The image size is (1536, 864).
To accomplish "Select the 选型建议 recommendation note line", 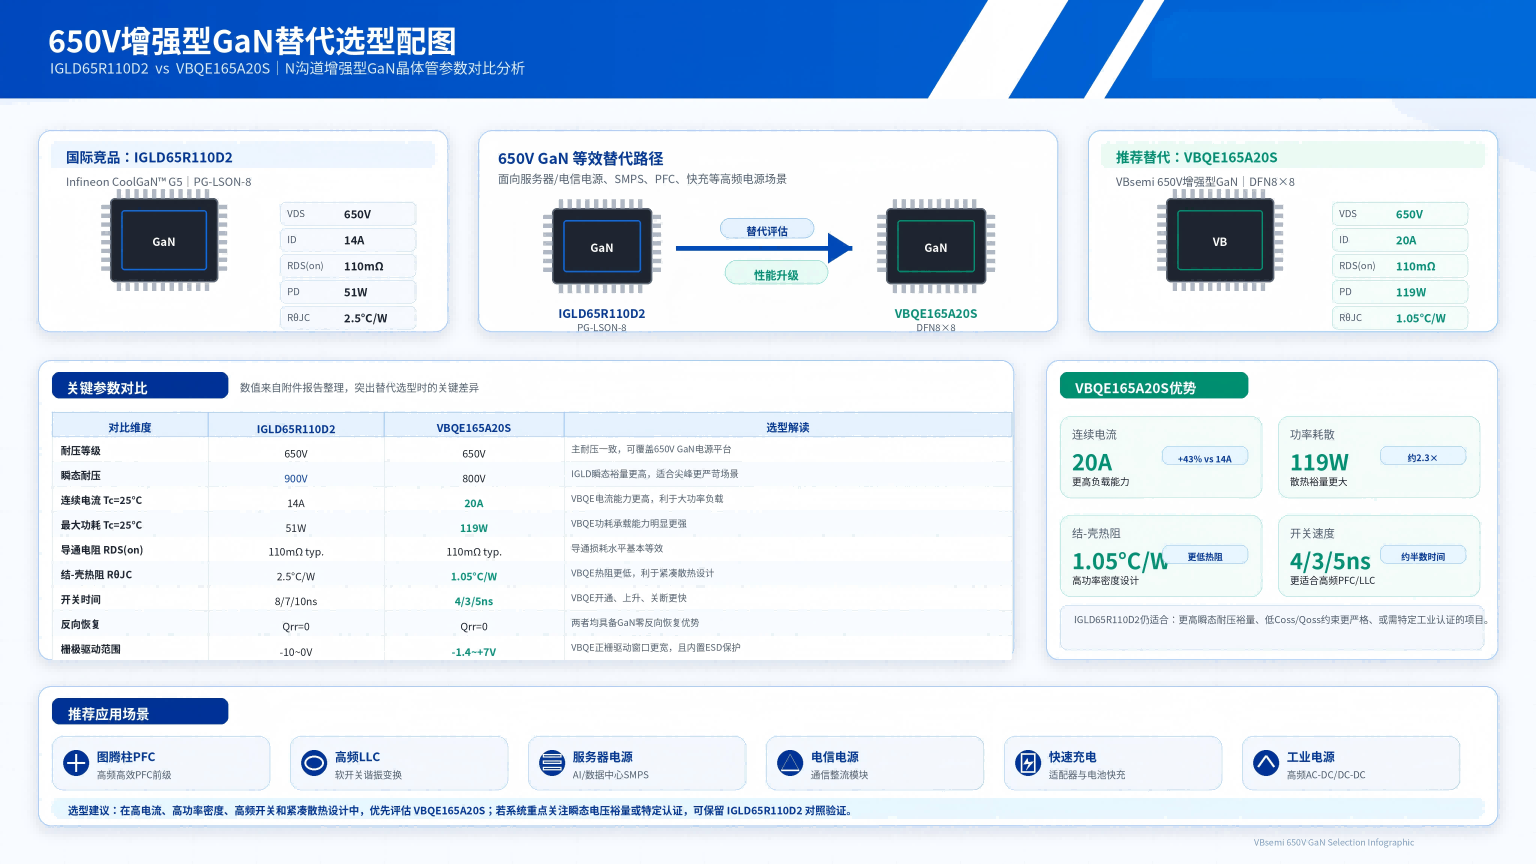I will (x=460, y=811).
